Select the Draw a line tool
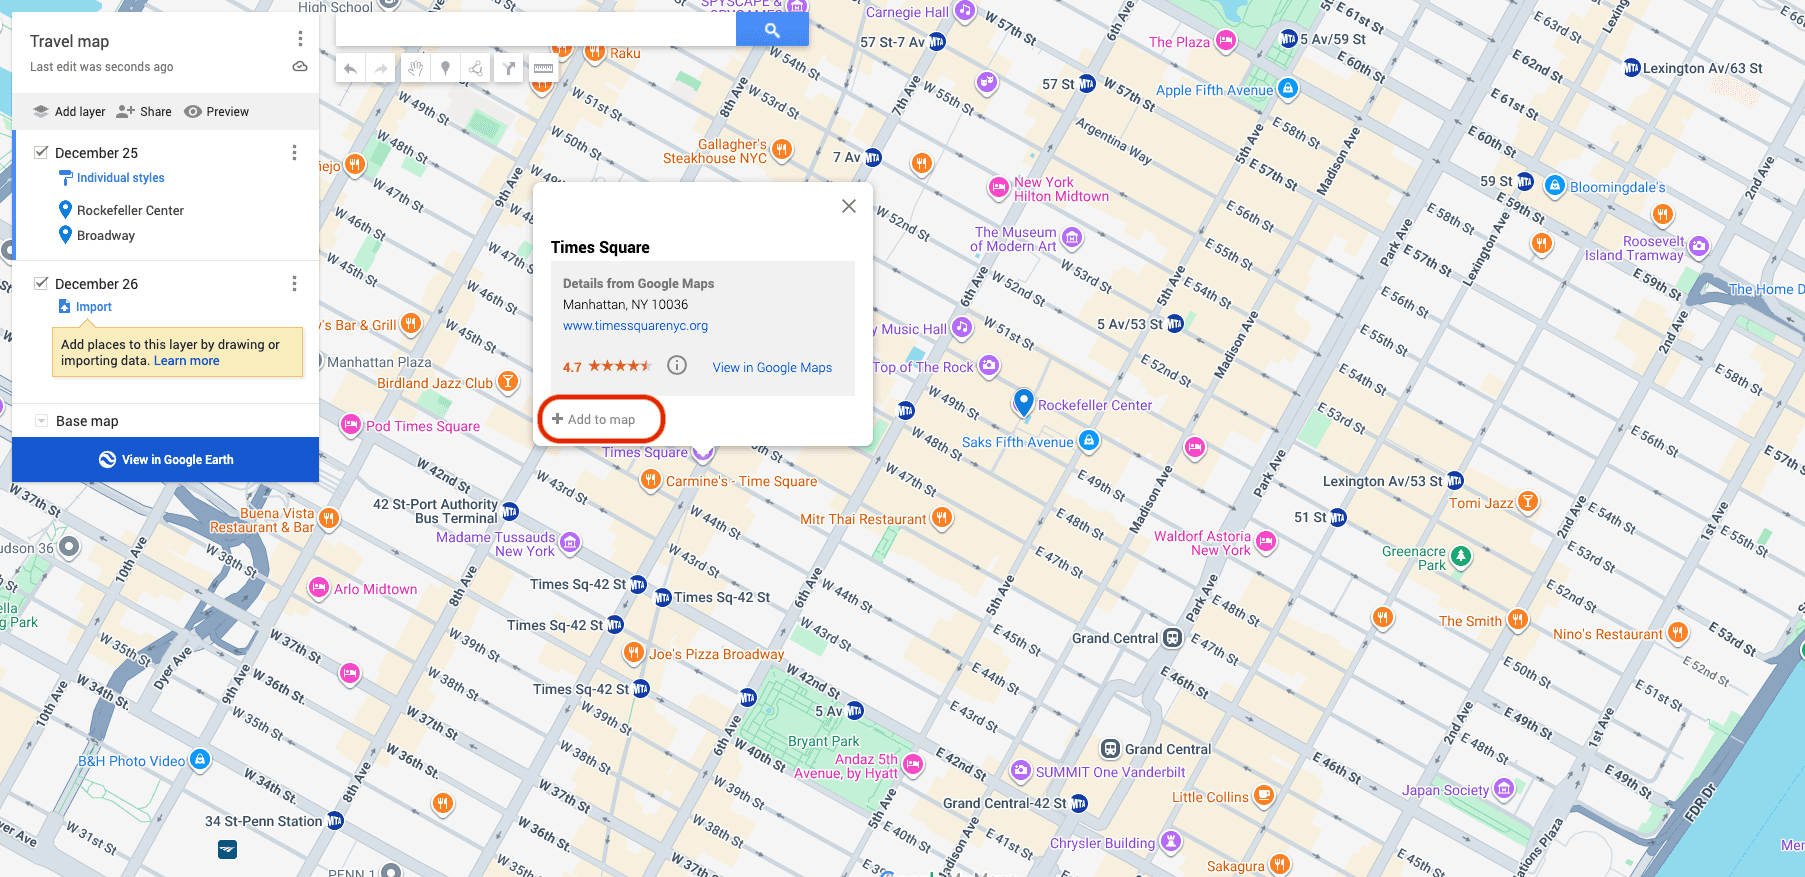 coord(477,68)
